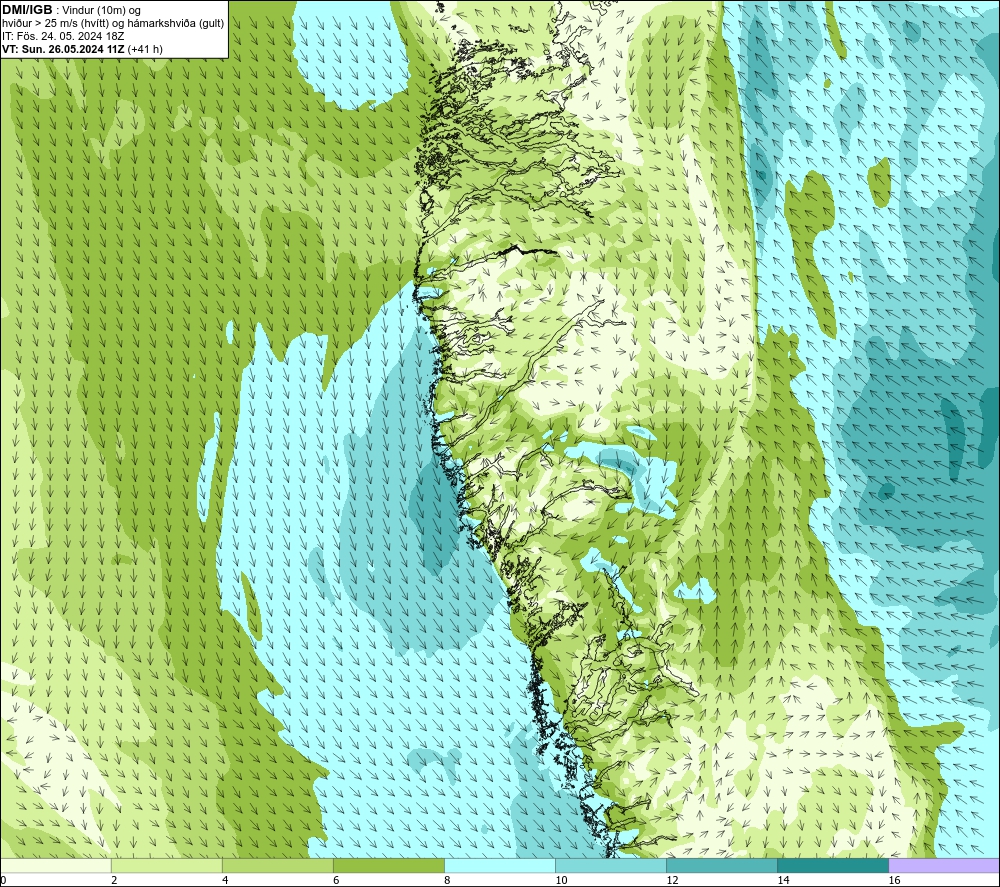1000x887 pixels.
Task: Click the '6' scale label
Action: (336, 881)
